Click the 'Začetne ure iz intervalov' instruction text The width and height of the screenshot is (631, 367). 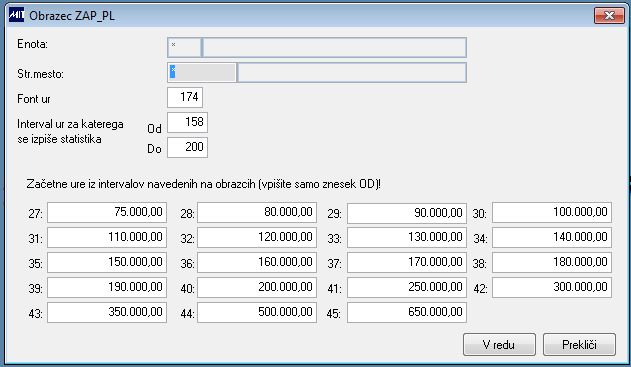point(203,184)
